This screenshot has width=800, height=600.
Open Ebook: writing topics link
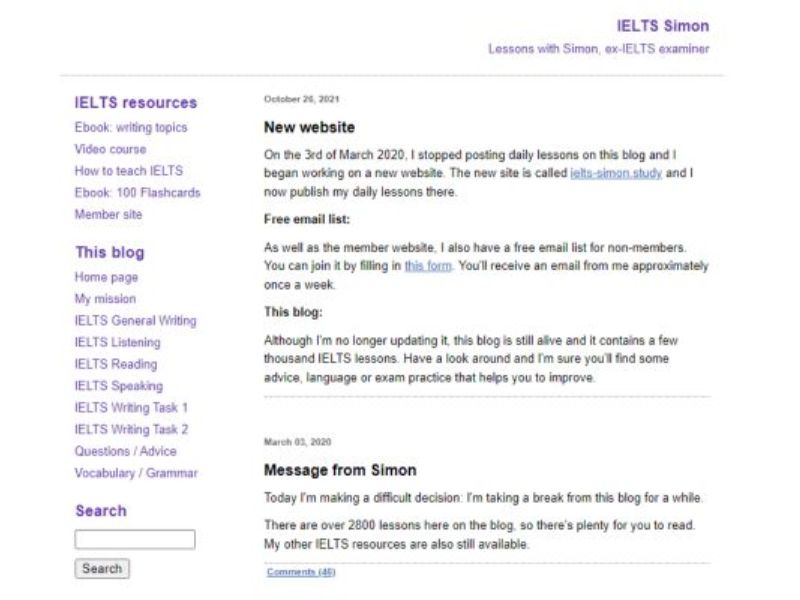coord(131,128)
